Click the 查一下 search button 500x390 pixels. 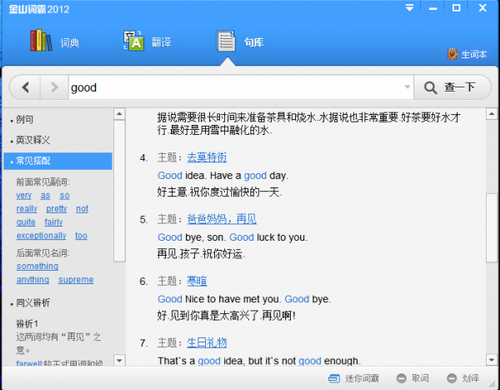[452, 88]
